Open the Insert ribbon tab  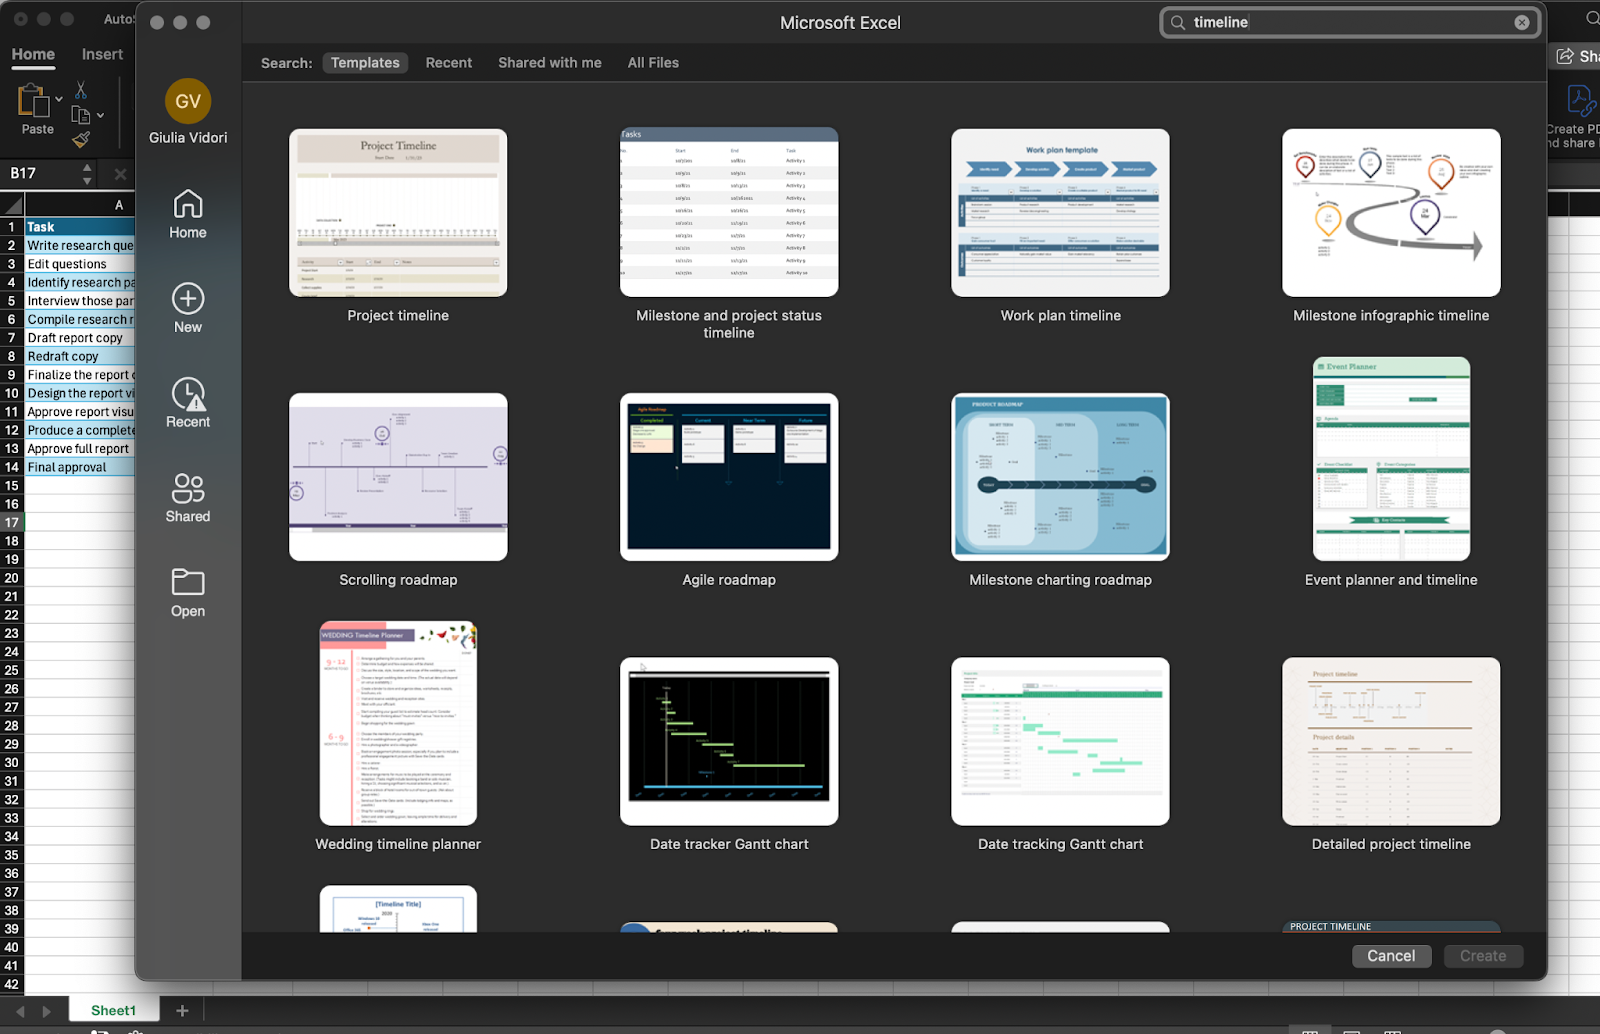pos(102,55)
